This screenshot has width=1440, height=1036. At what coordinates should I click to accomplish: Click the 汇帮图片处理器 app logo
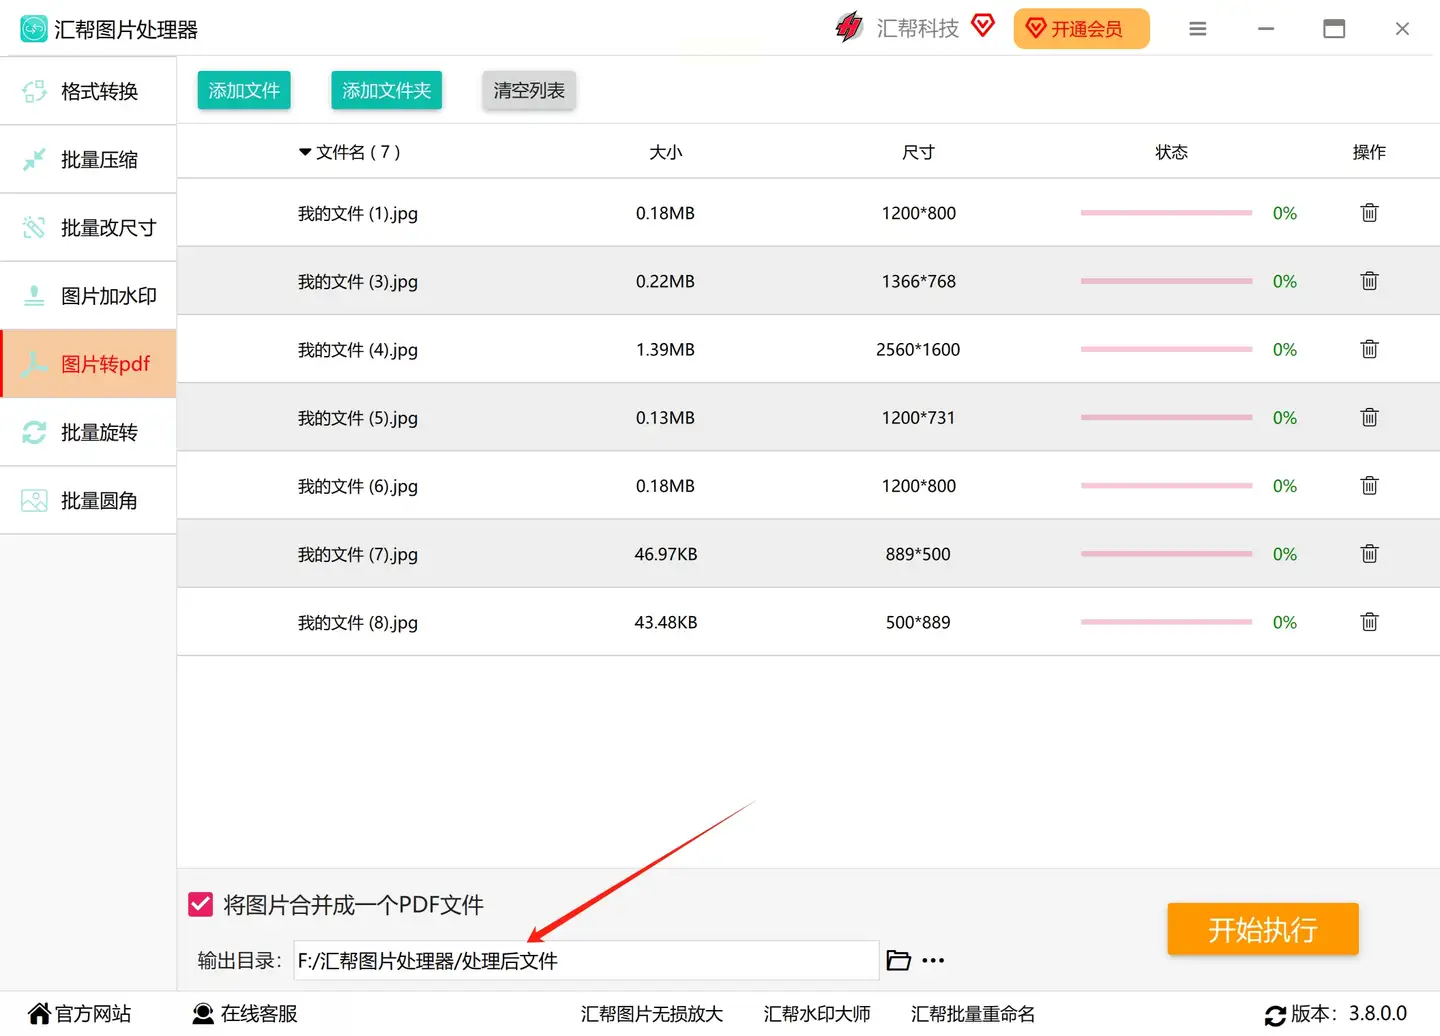coord(34,29)
